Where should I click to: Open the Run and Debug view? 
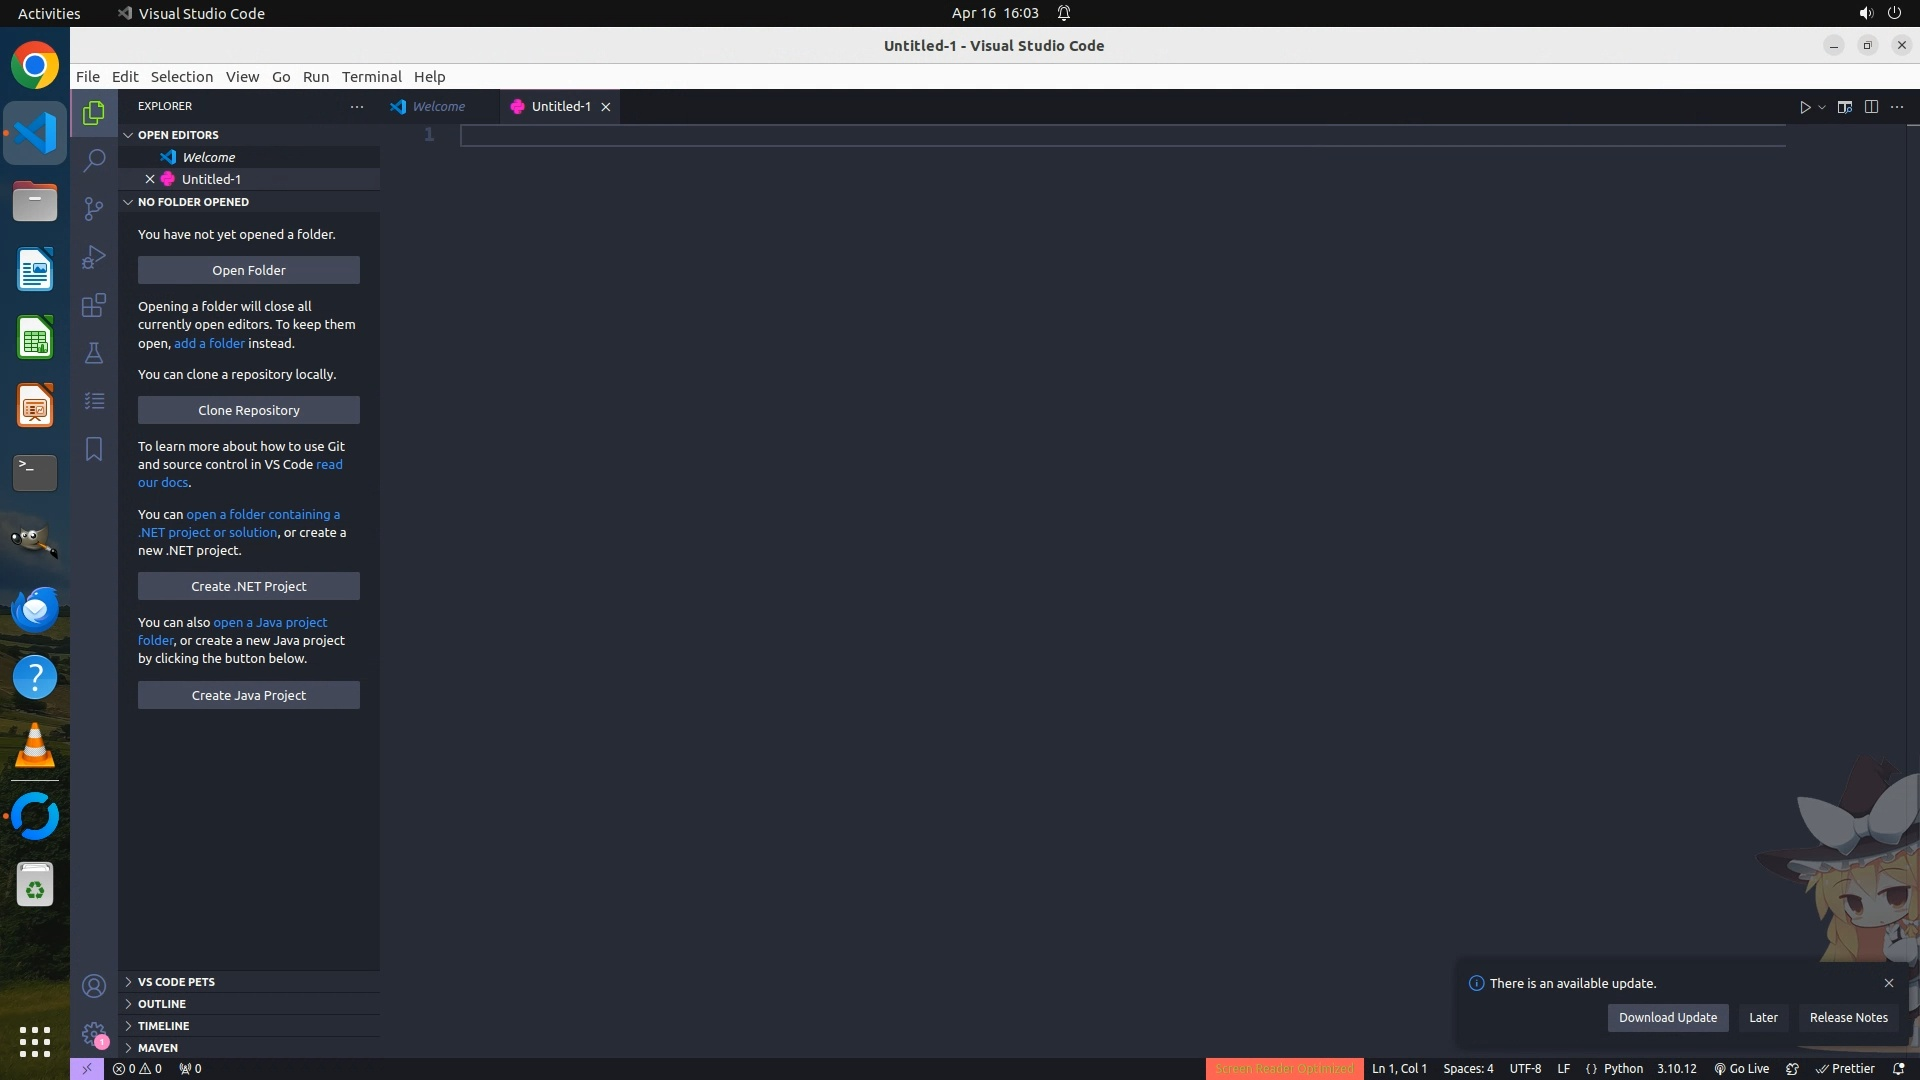[94, 257]
